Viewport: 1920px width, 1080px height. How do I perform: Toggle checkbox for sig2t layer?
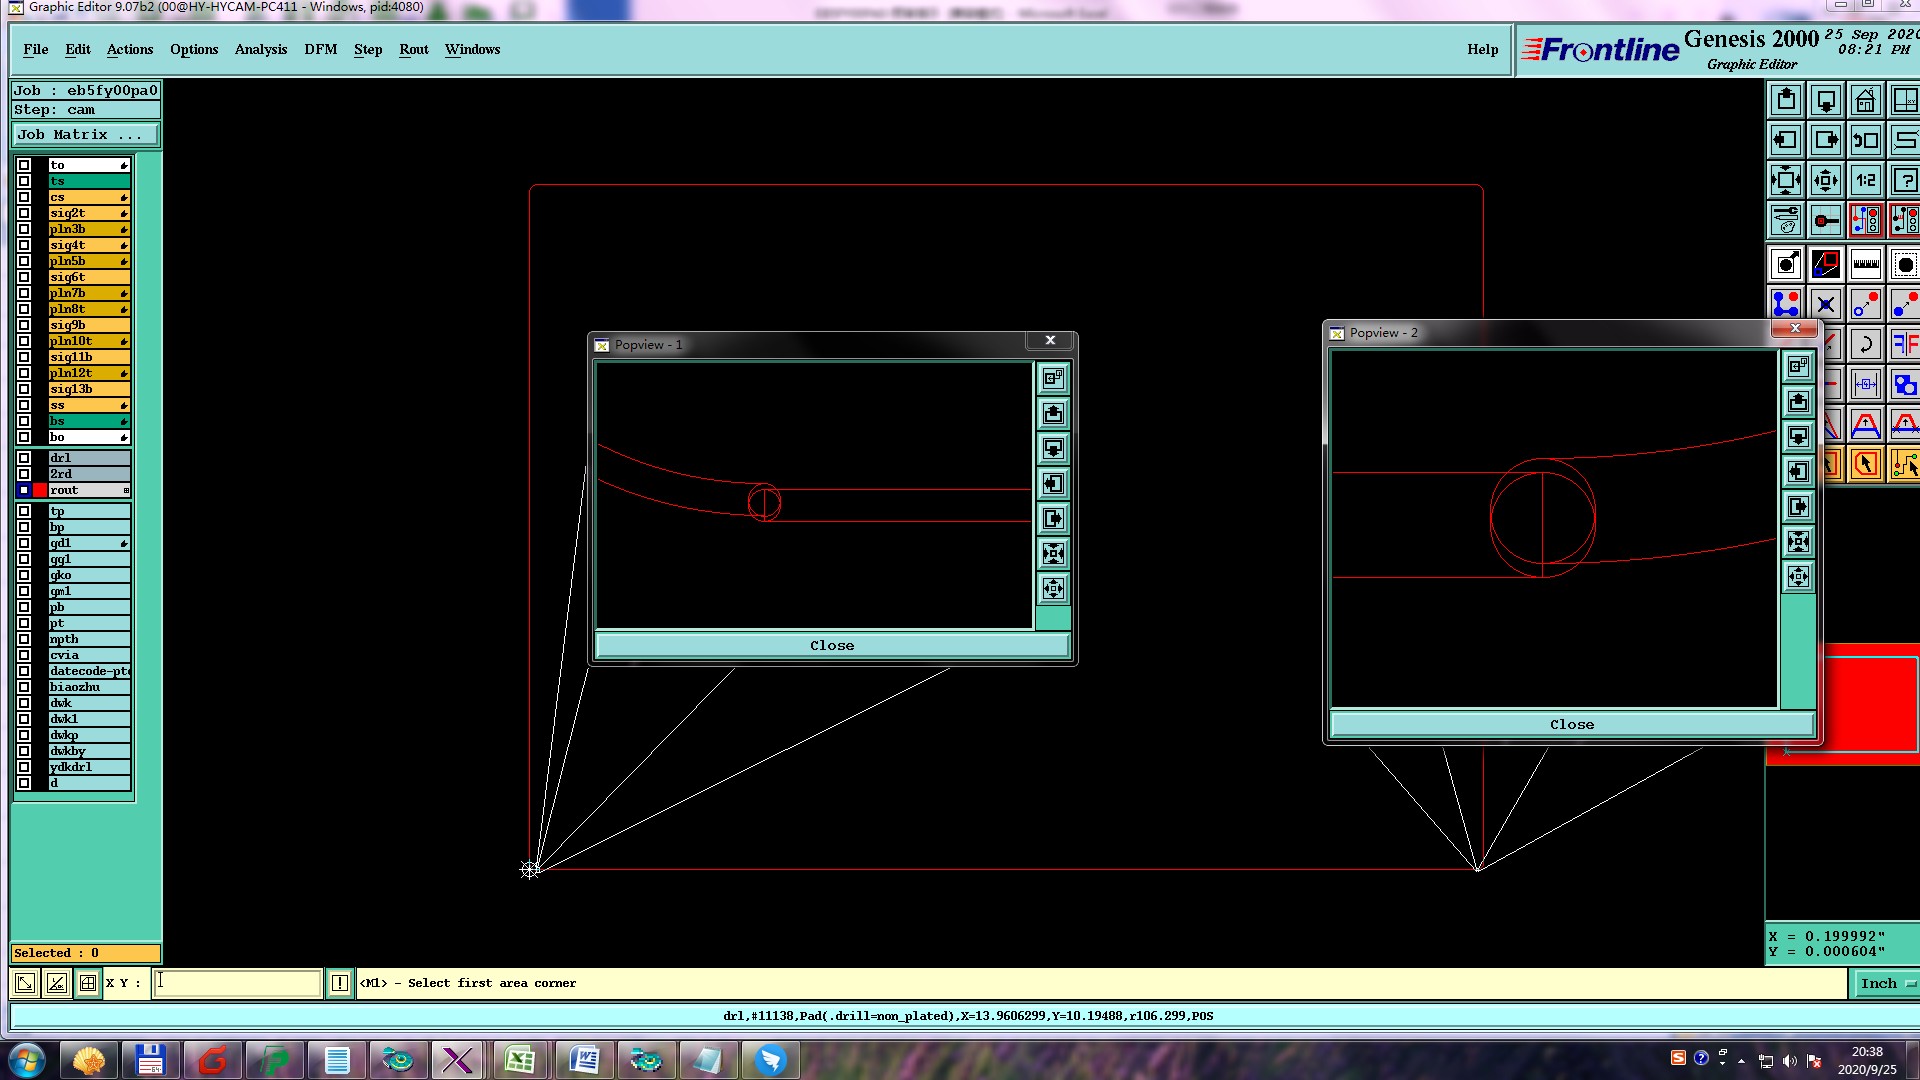tap(24, 213)
